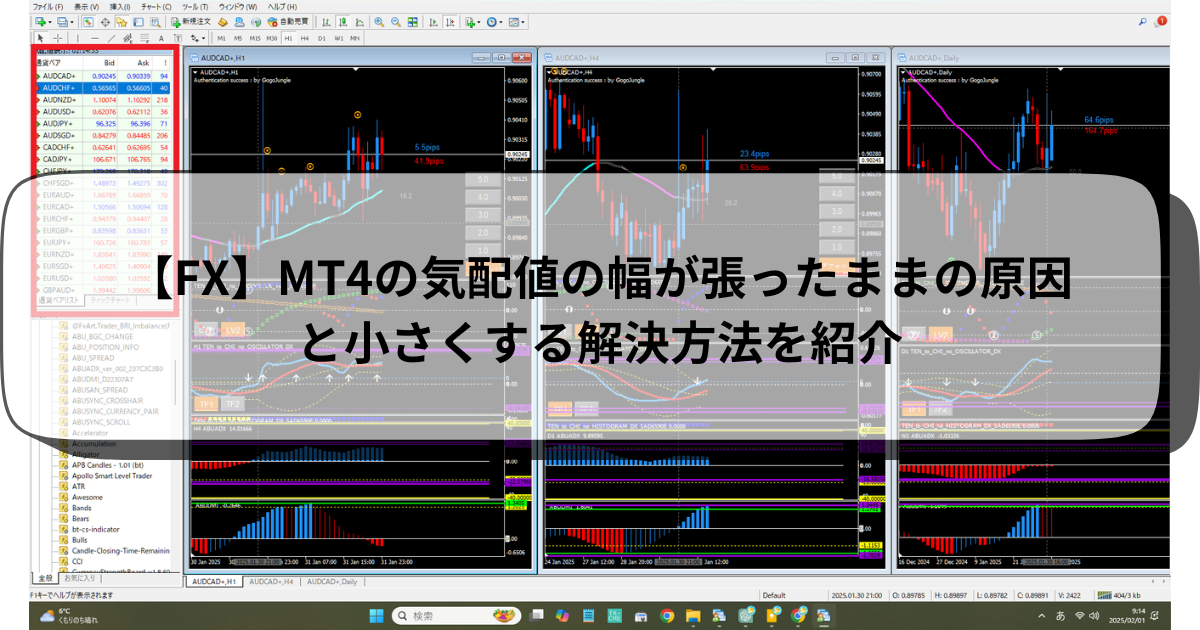
Task: Open the ファイル menu
Action: [x=48, y=6]
